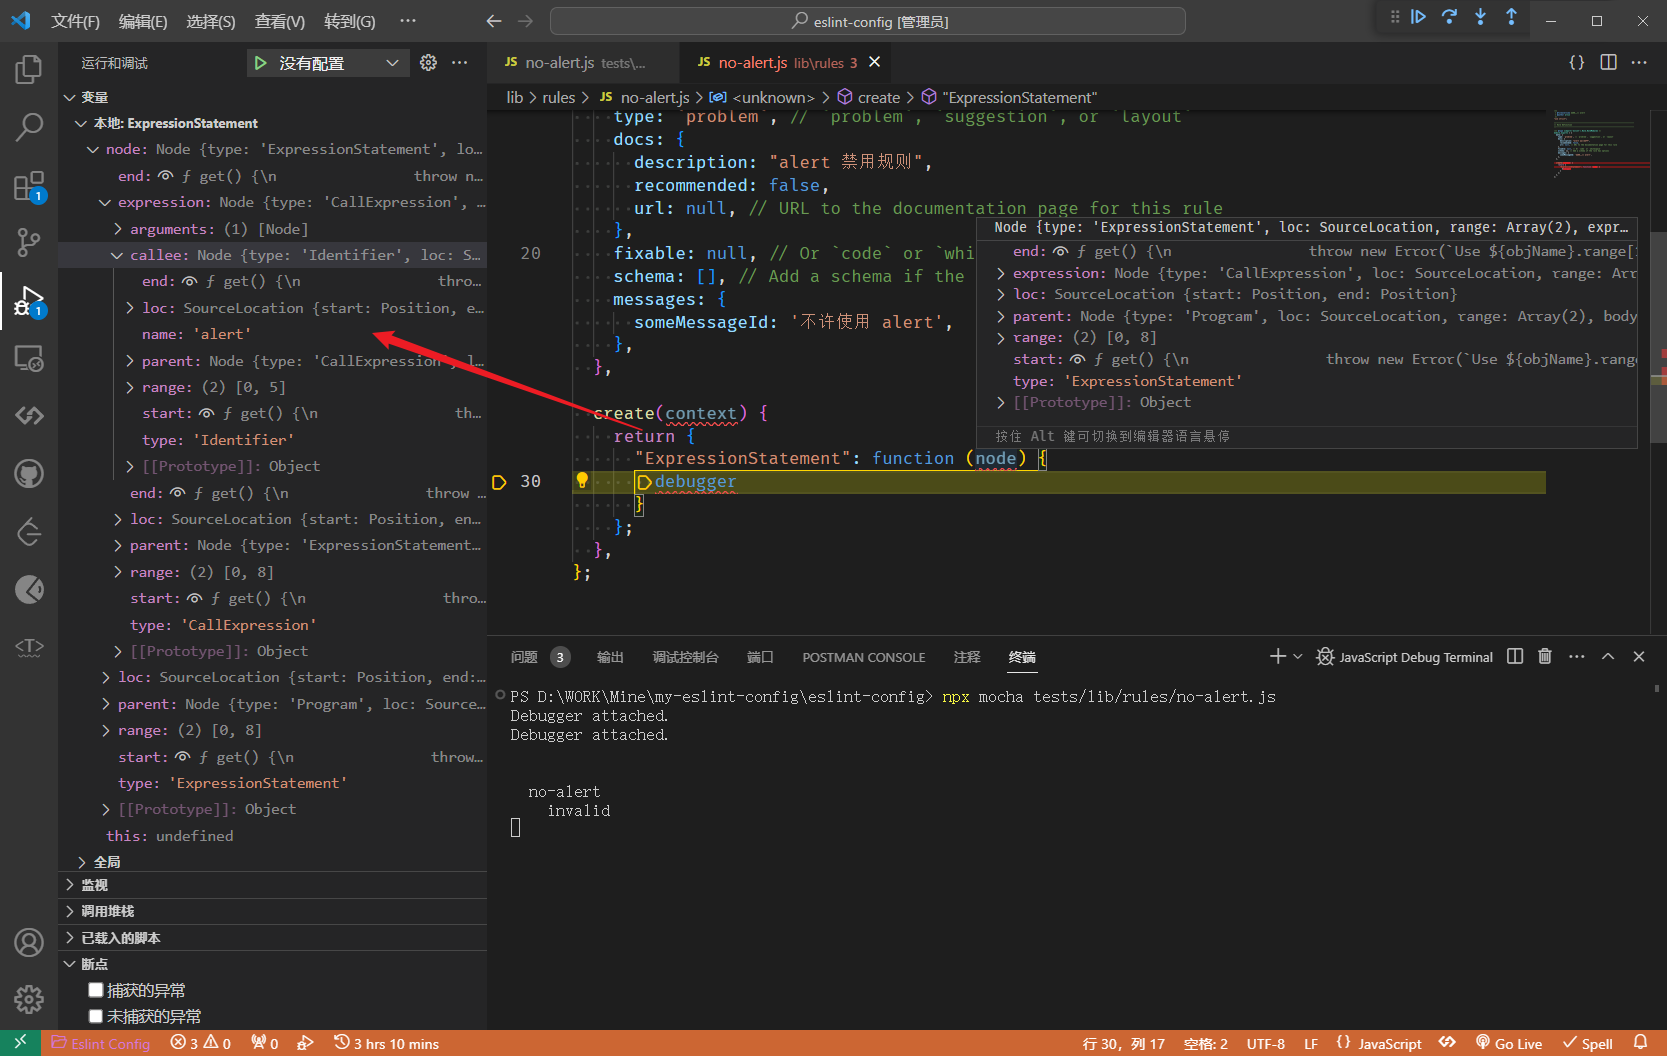This screenshot has width=1667, height=1056.
Task: Open the Source Control view
Action: tap(29, 242)
